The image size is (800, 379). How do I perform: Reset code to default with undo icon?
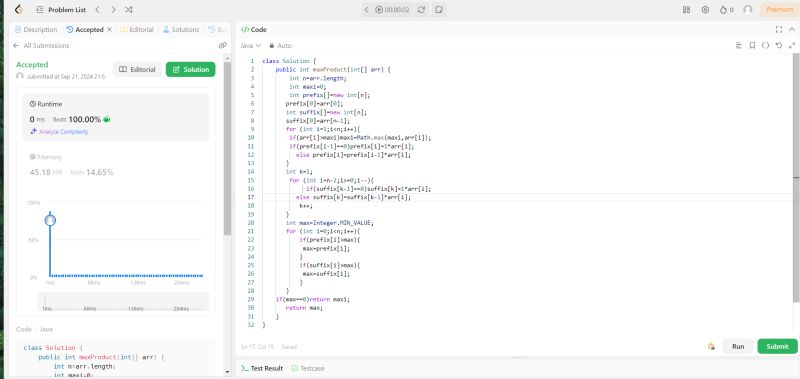(779, 45)
